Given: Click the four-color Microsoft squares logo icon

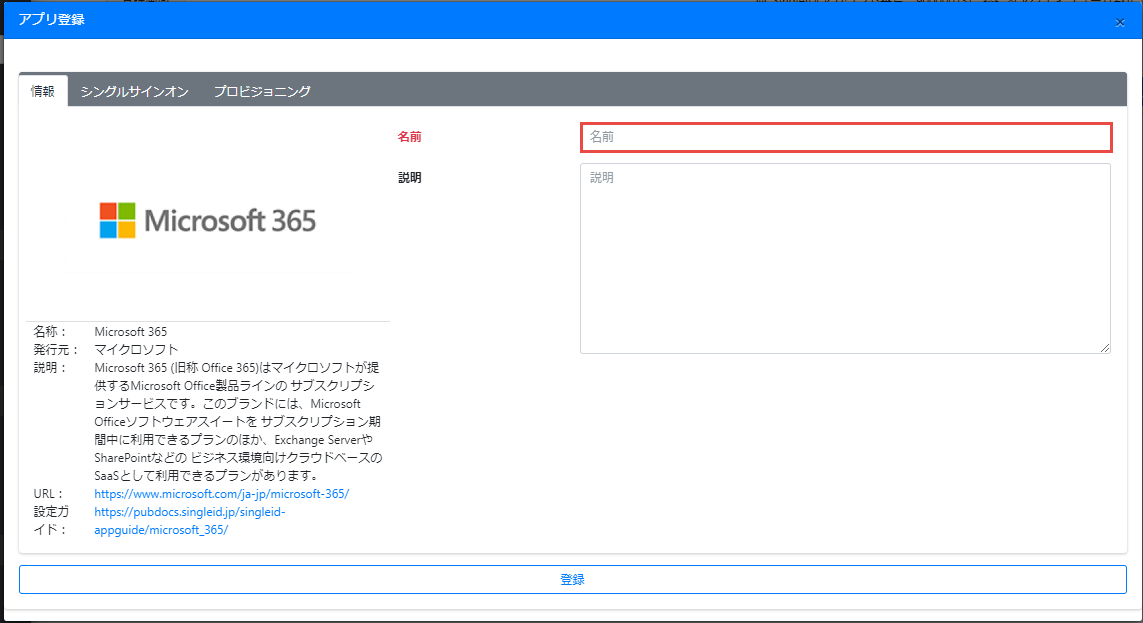Looking at the screenshot, I should tap(117, 221).
